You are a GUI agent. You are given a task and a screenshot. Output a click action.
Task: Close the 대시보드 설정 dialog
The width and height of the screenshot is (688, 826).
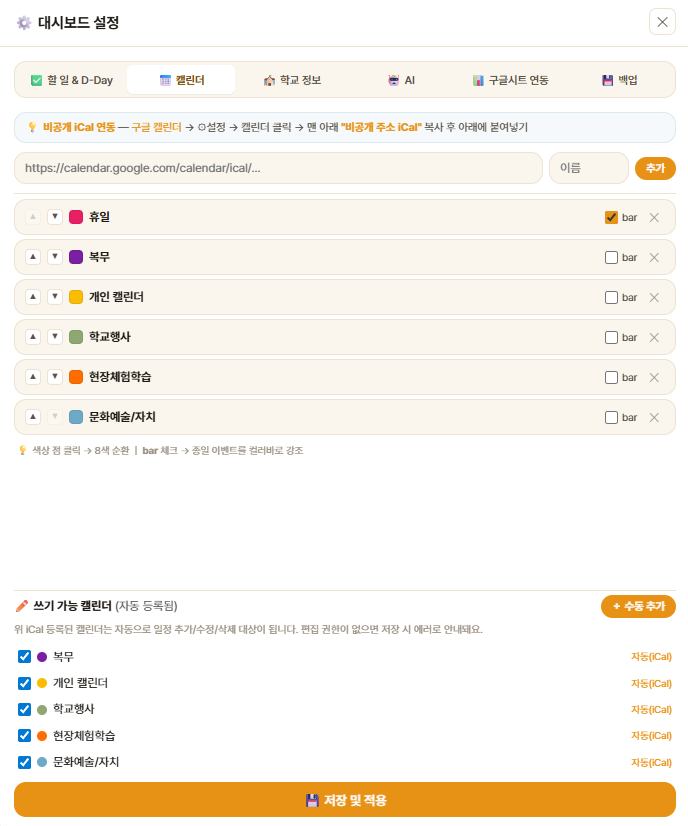pos(662,22)
